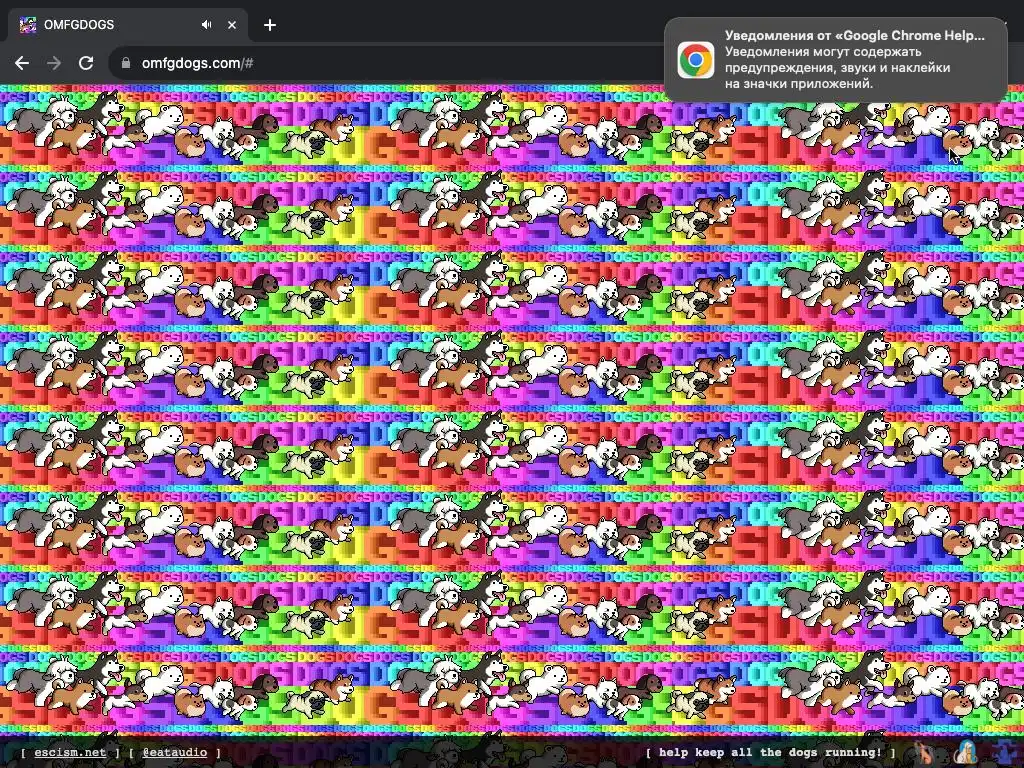Open the Google Chrome Help notification
Screen dimensions: 1024x768
(835, 60)
